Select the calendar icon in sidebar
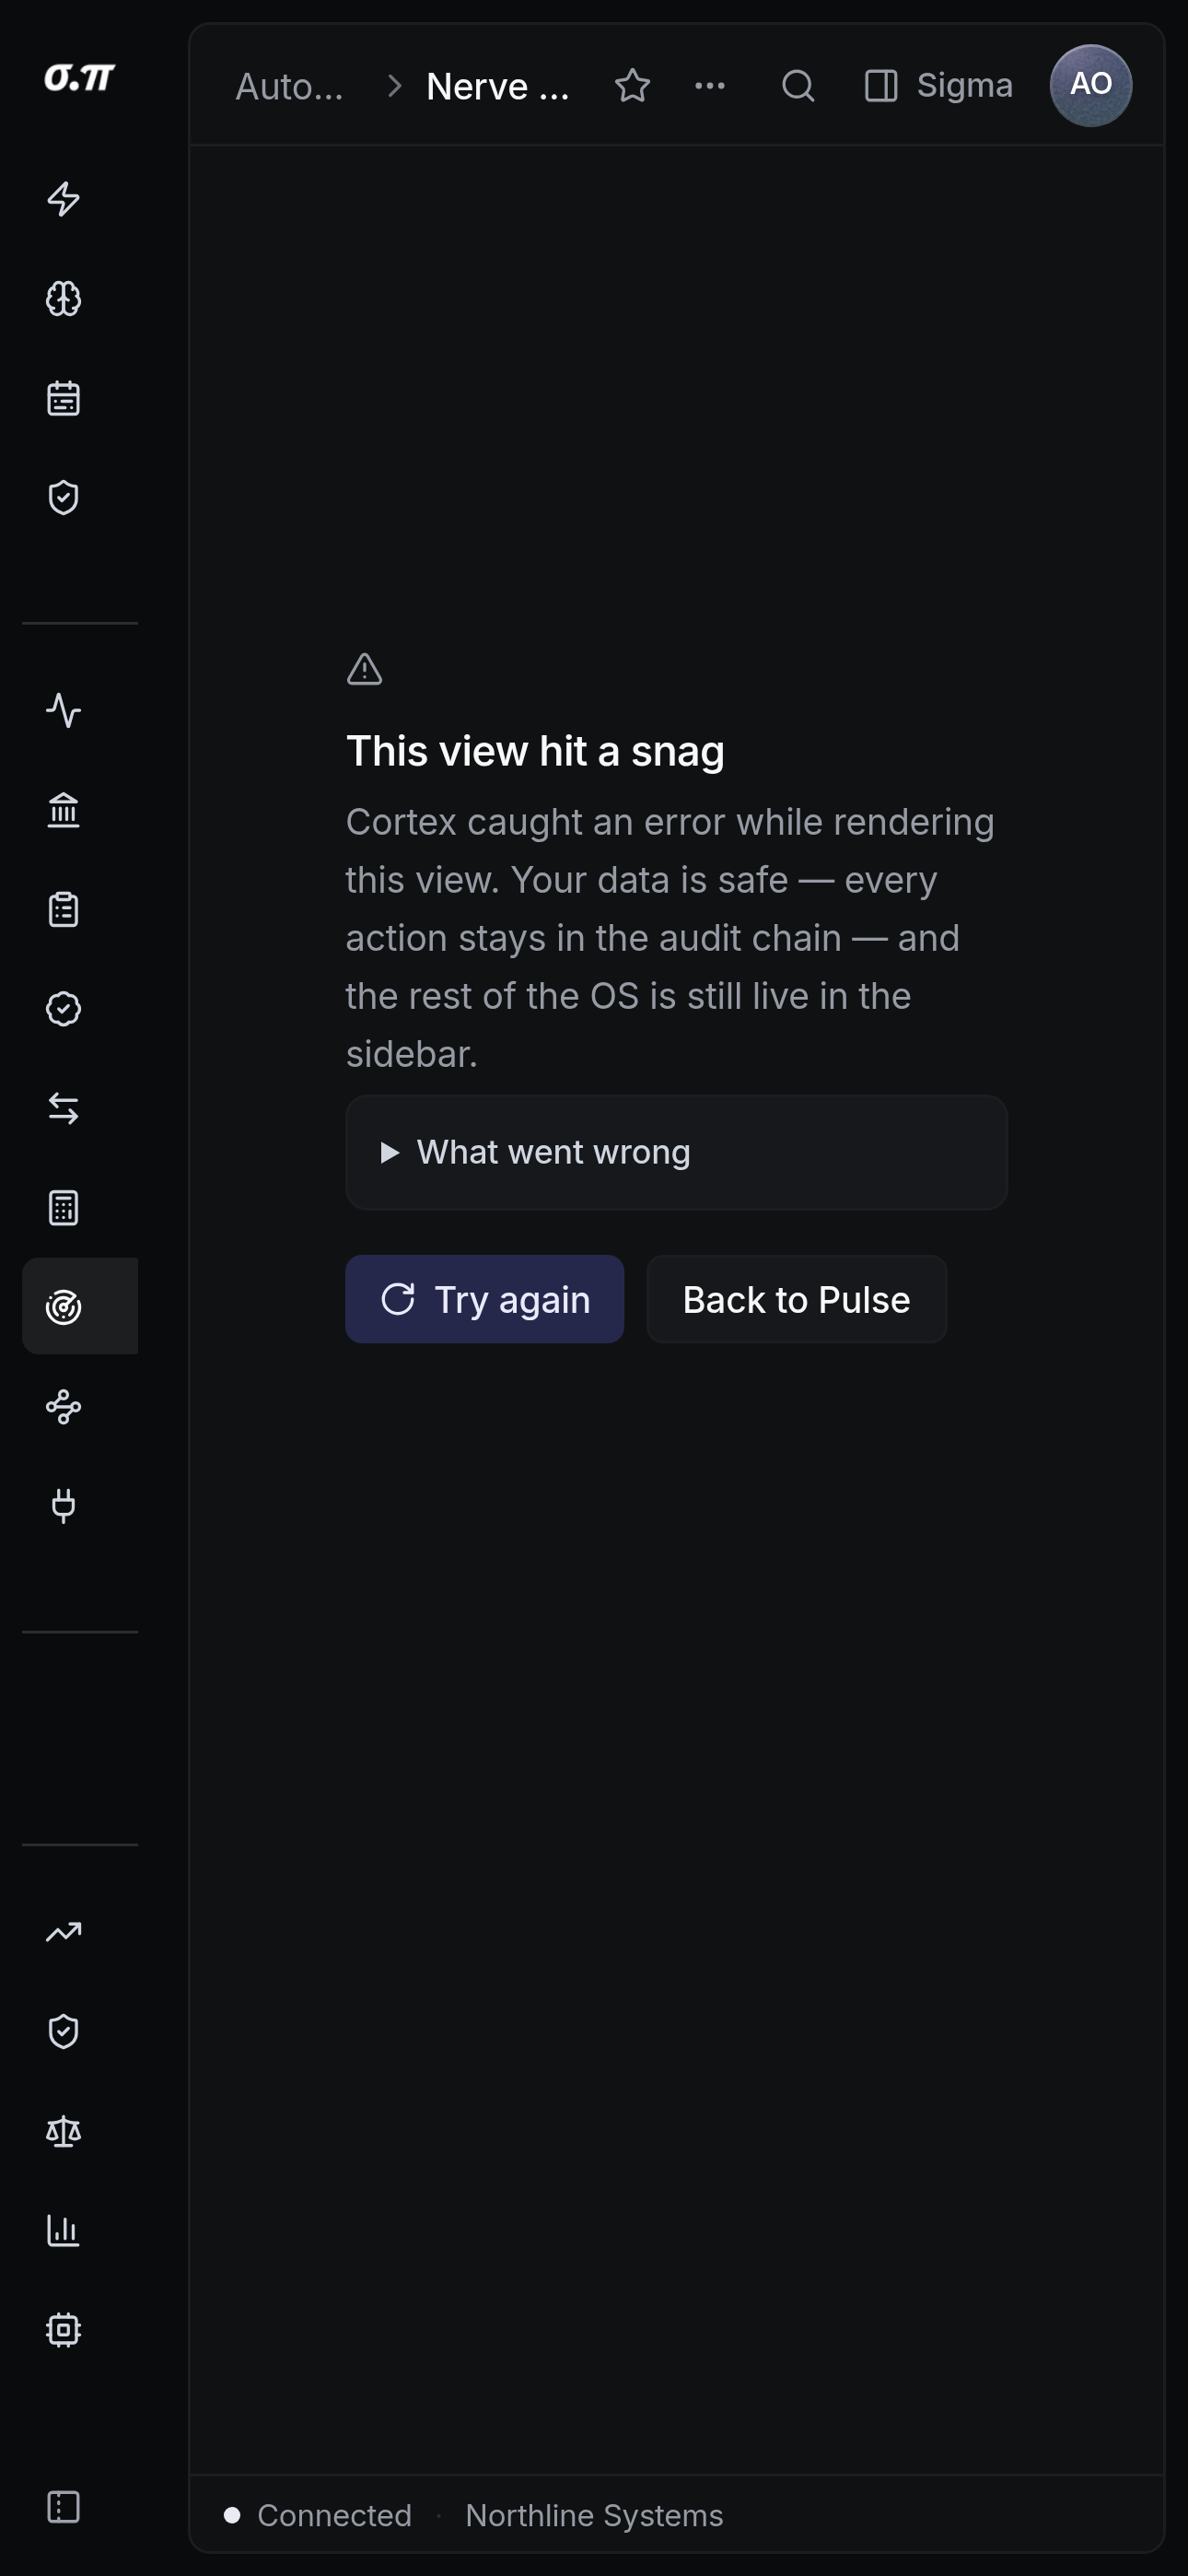 (x=64, y=398)
